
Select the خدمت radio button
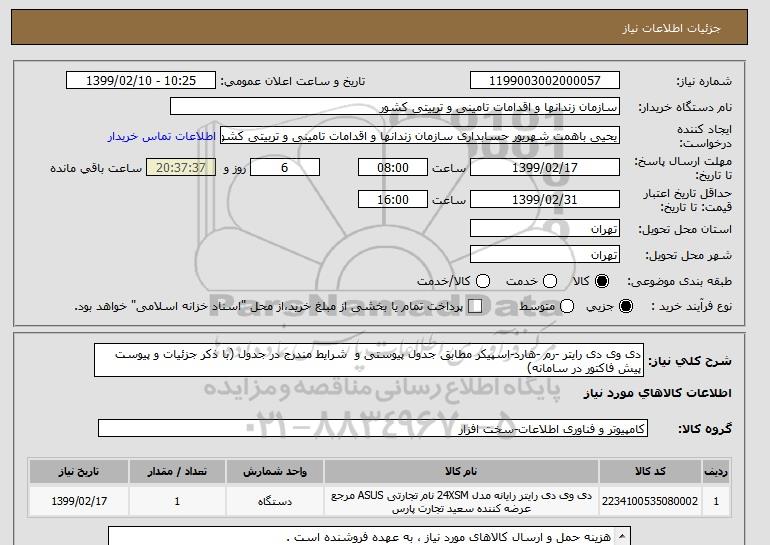click(550, 281)
